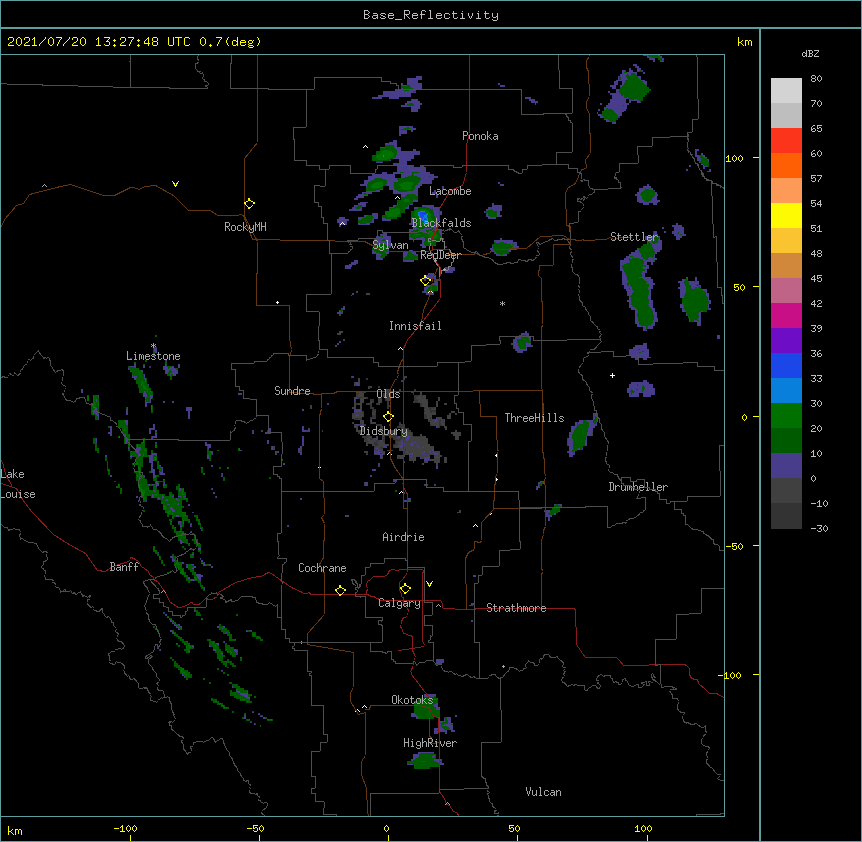The image size is (862, 842).
Task: Click the HighRiver label
Action: point(430,743)
